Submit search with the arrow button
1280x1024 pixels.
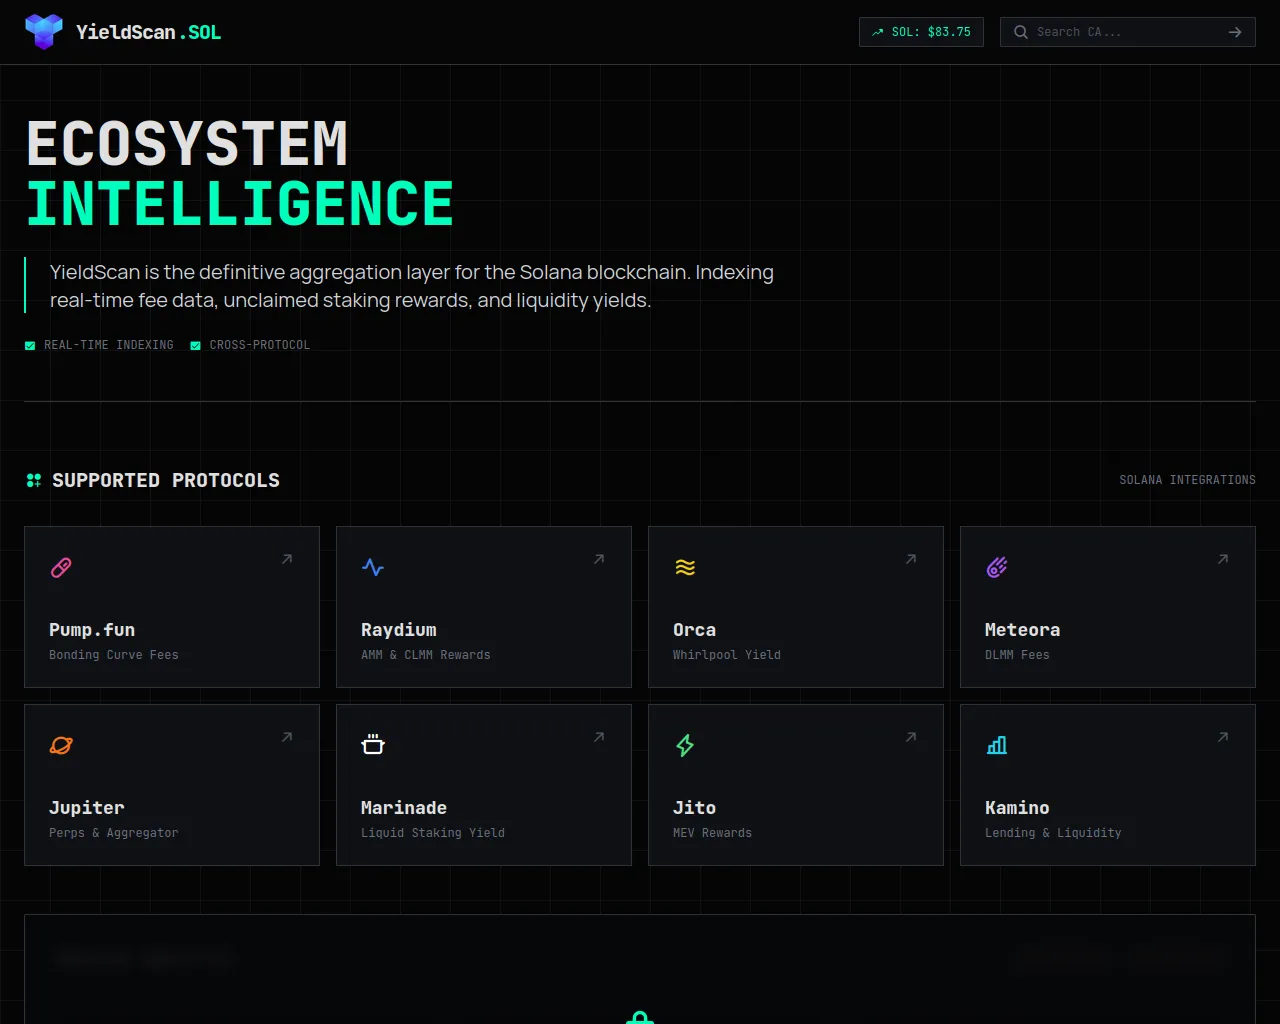click(x=1235, y=32)
